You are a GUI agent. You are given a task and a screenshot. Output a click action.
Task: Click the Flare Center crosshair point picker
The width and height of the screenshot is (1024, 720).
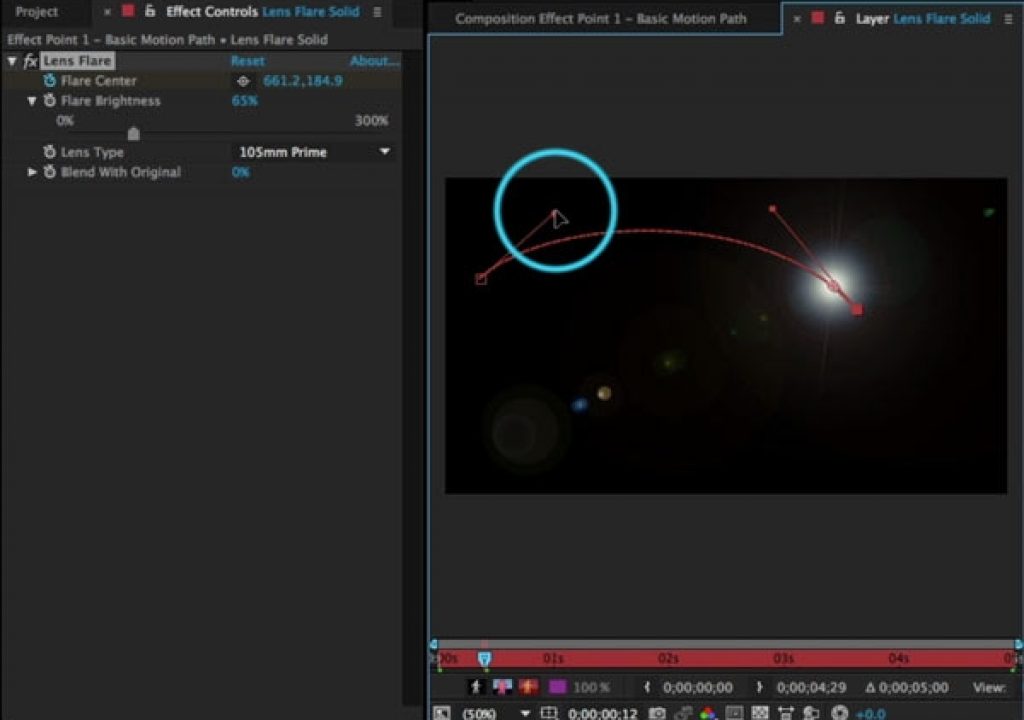243,82
